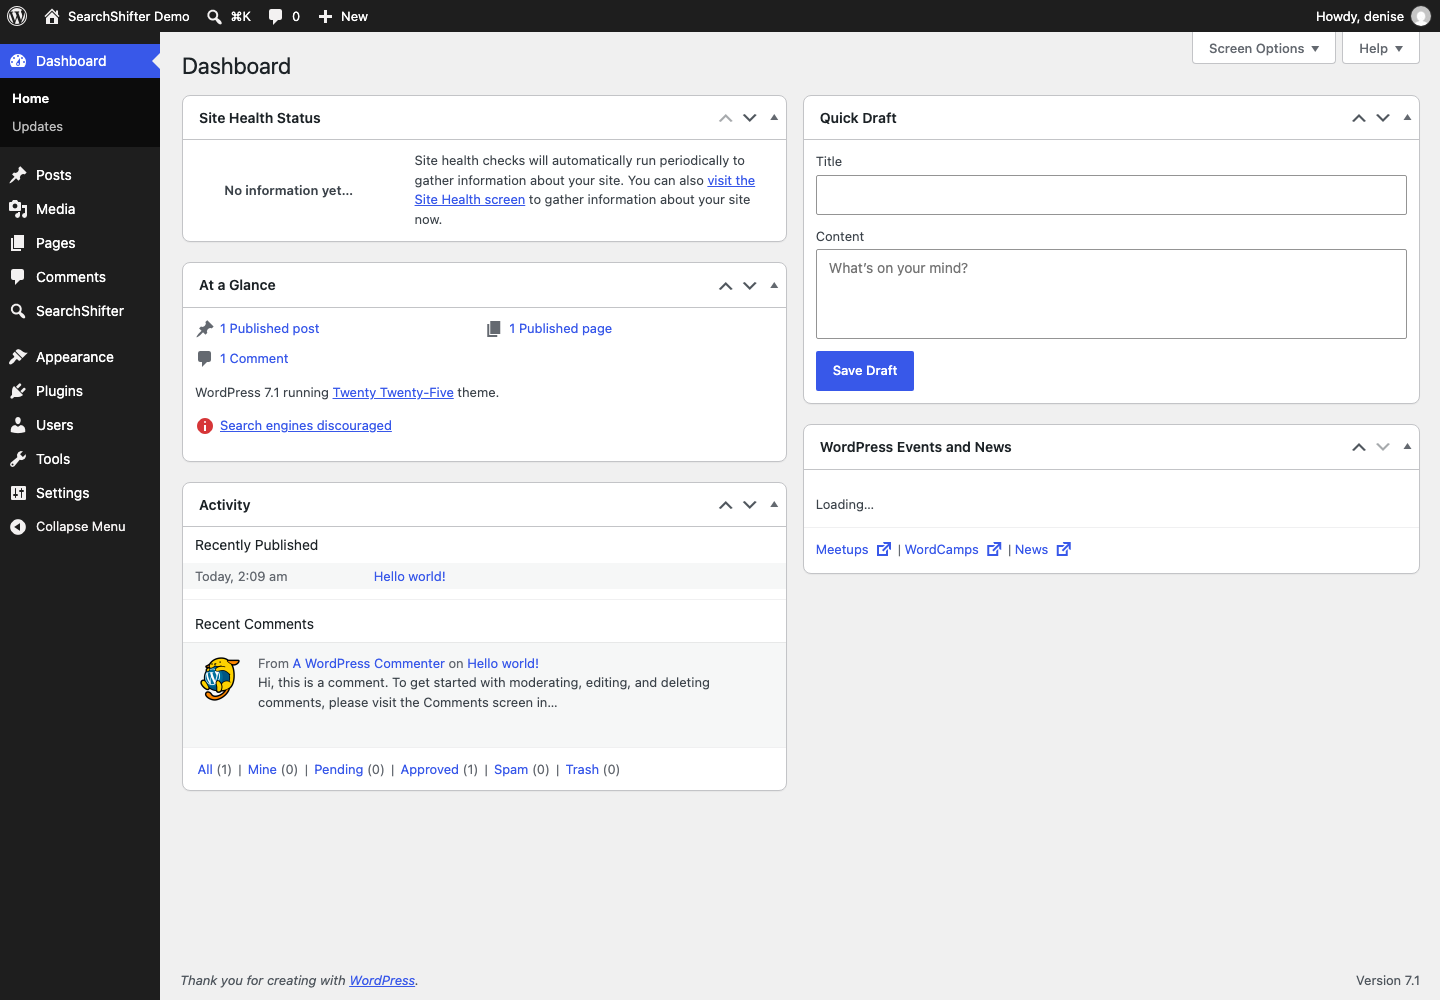
Task: Click the Appearance paintbrush sidebar icon
Action: [x=18, y=357]
